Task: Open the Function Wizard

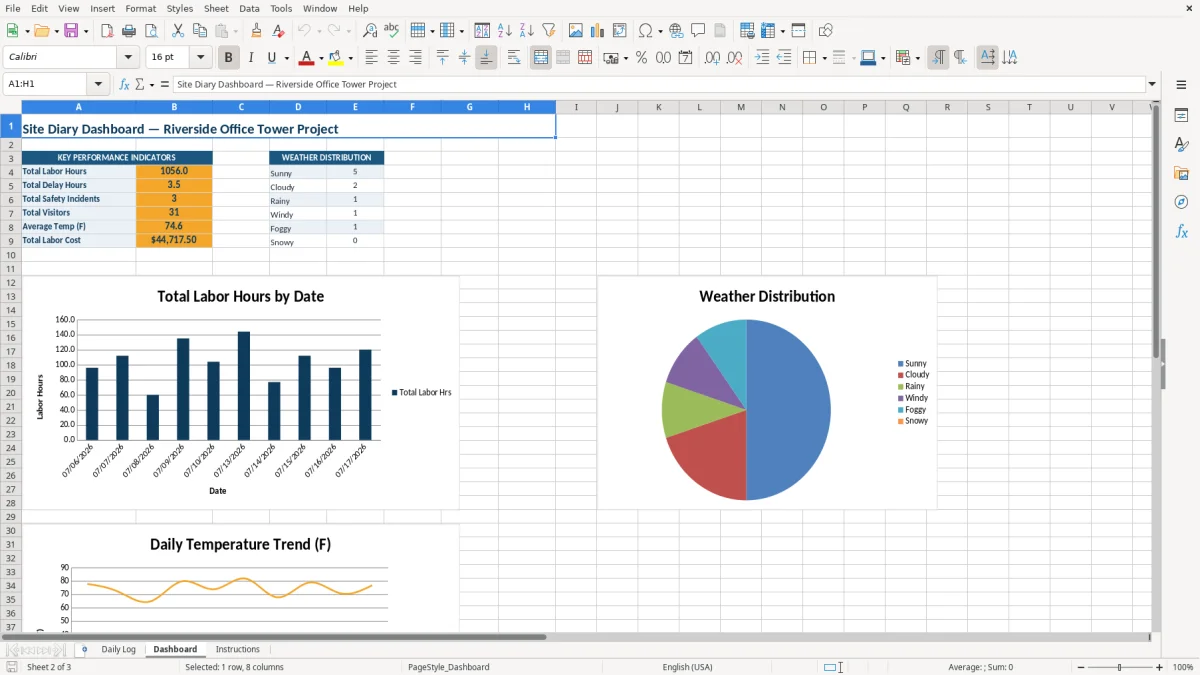Action: (124, 84)
